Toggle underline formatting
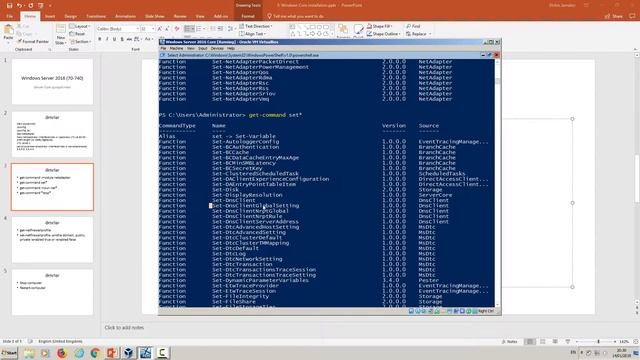This screenshot has width=640, height=360. (x=114, y=39)
